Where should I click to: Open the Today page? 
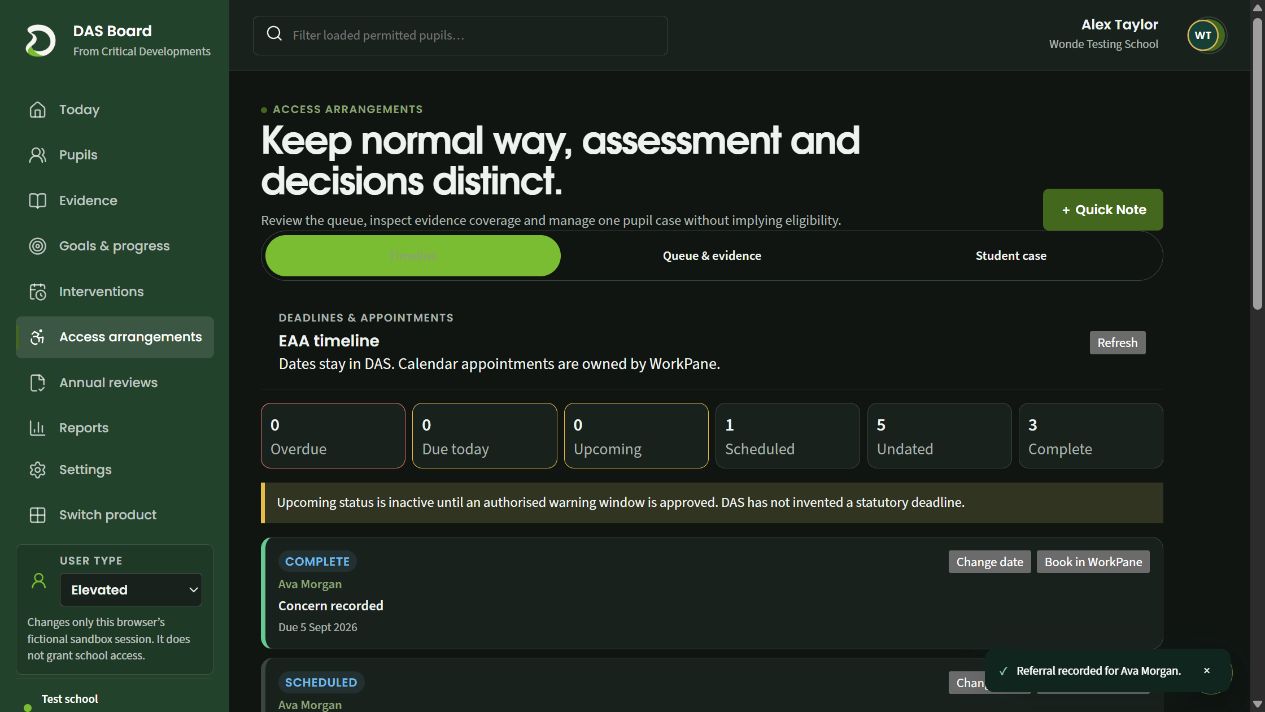(x=115, y=110)
